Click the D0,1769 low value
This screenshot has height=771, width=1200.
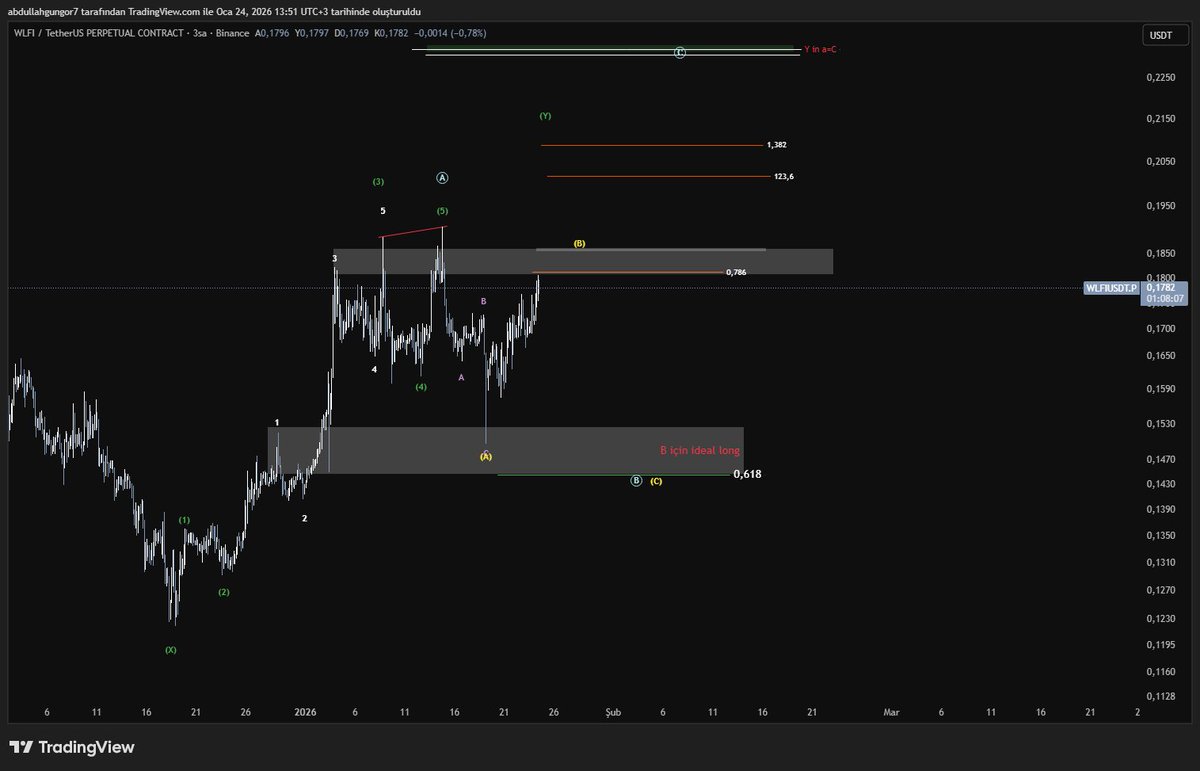[x=350, y=33]
